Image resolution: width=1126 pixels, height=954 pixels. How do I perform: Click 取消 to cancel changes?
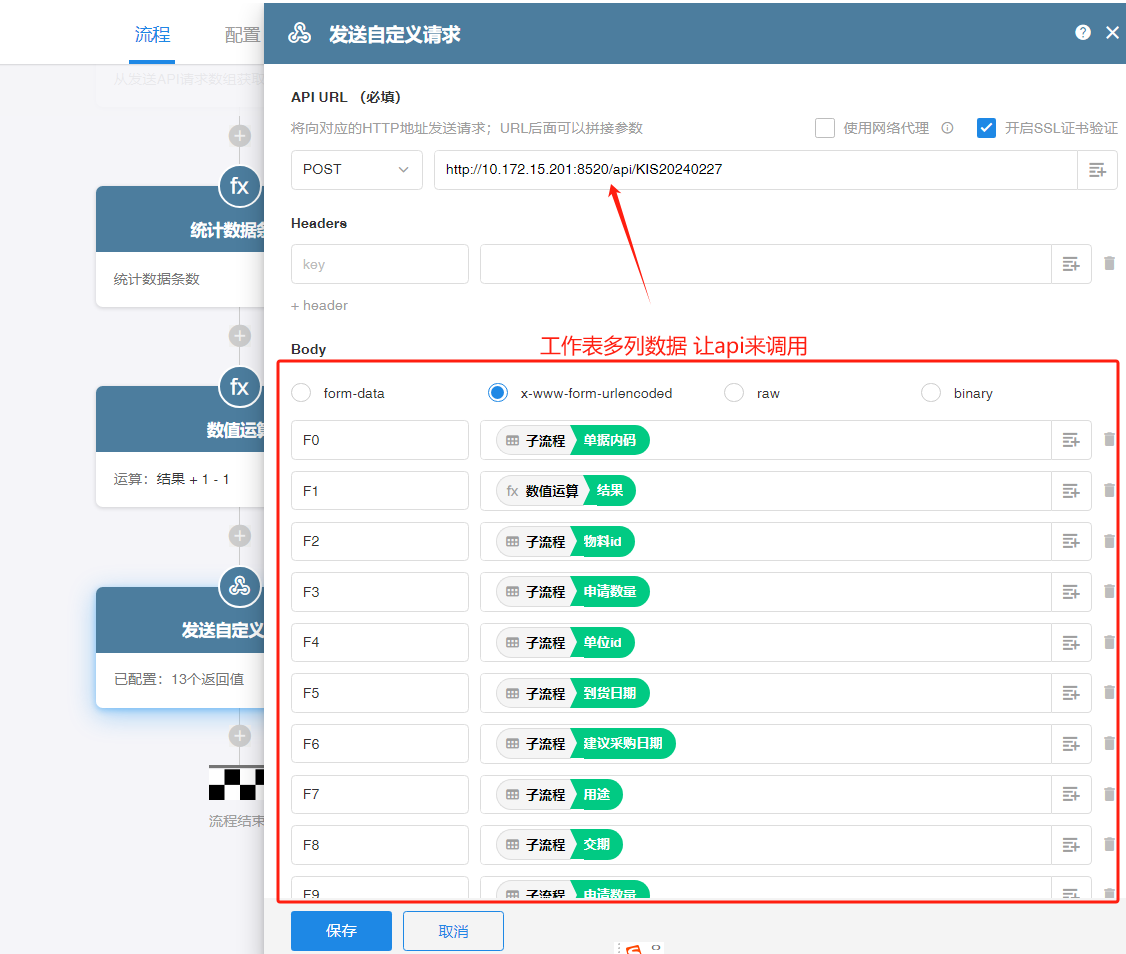(453, 931)
